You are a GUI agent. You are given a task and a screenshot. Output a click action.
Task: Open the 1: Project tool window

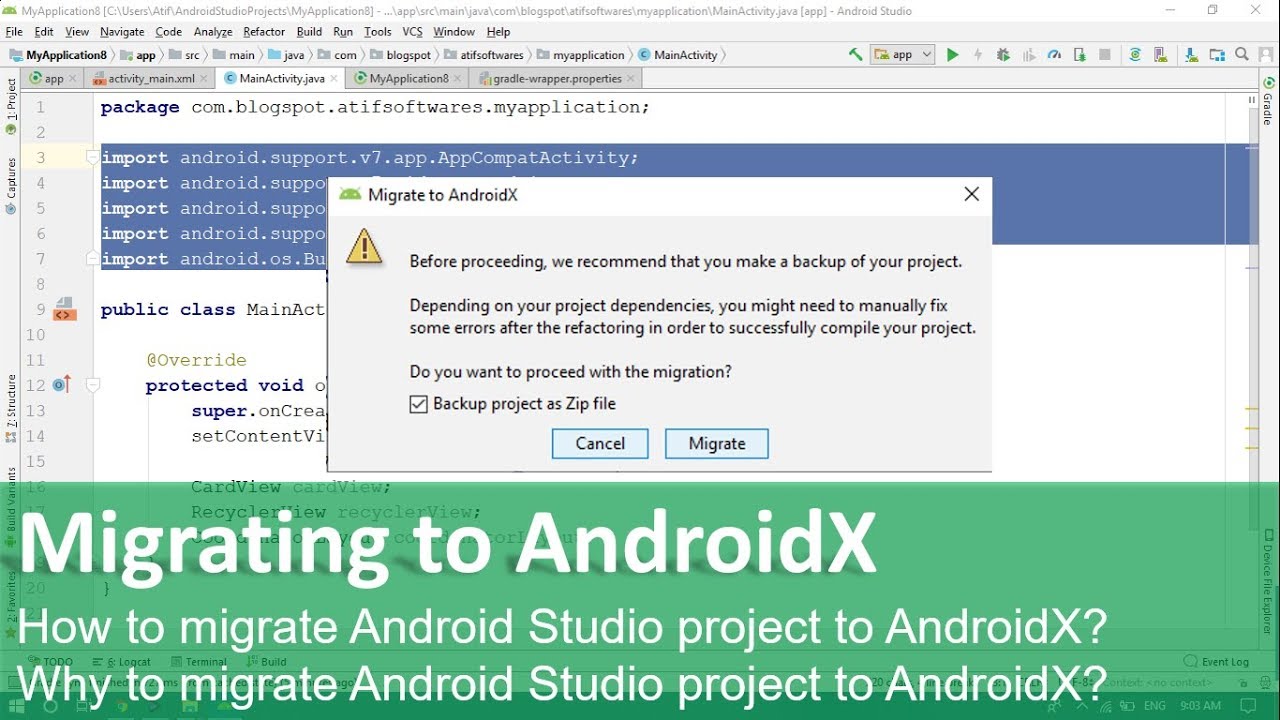(11, 106)
